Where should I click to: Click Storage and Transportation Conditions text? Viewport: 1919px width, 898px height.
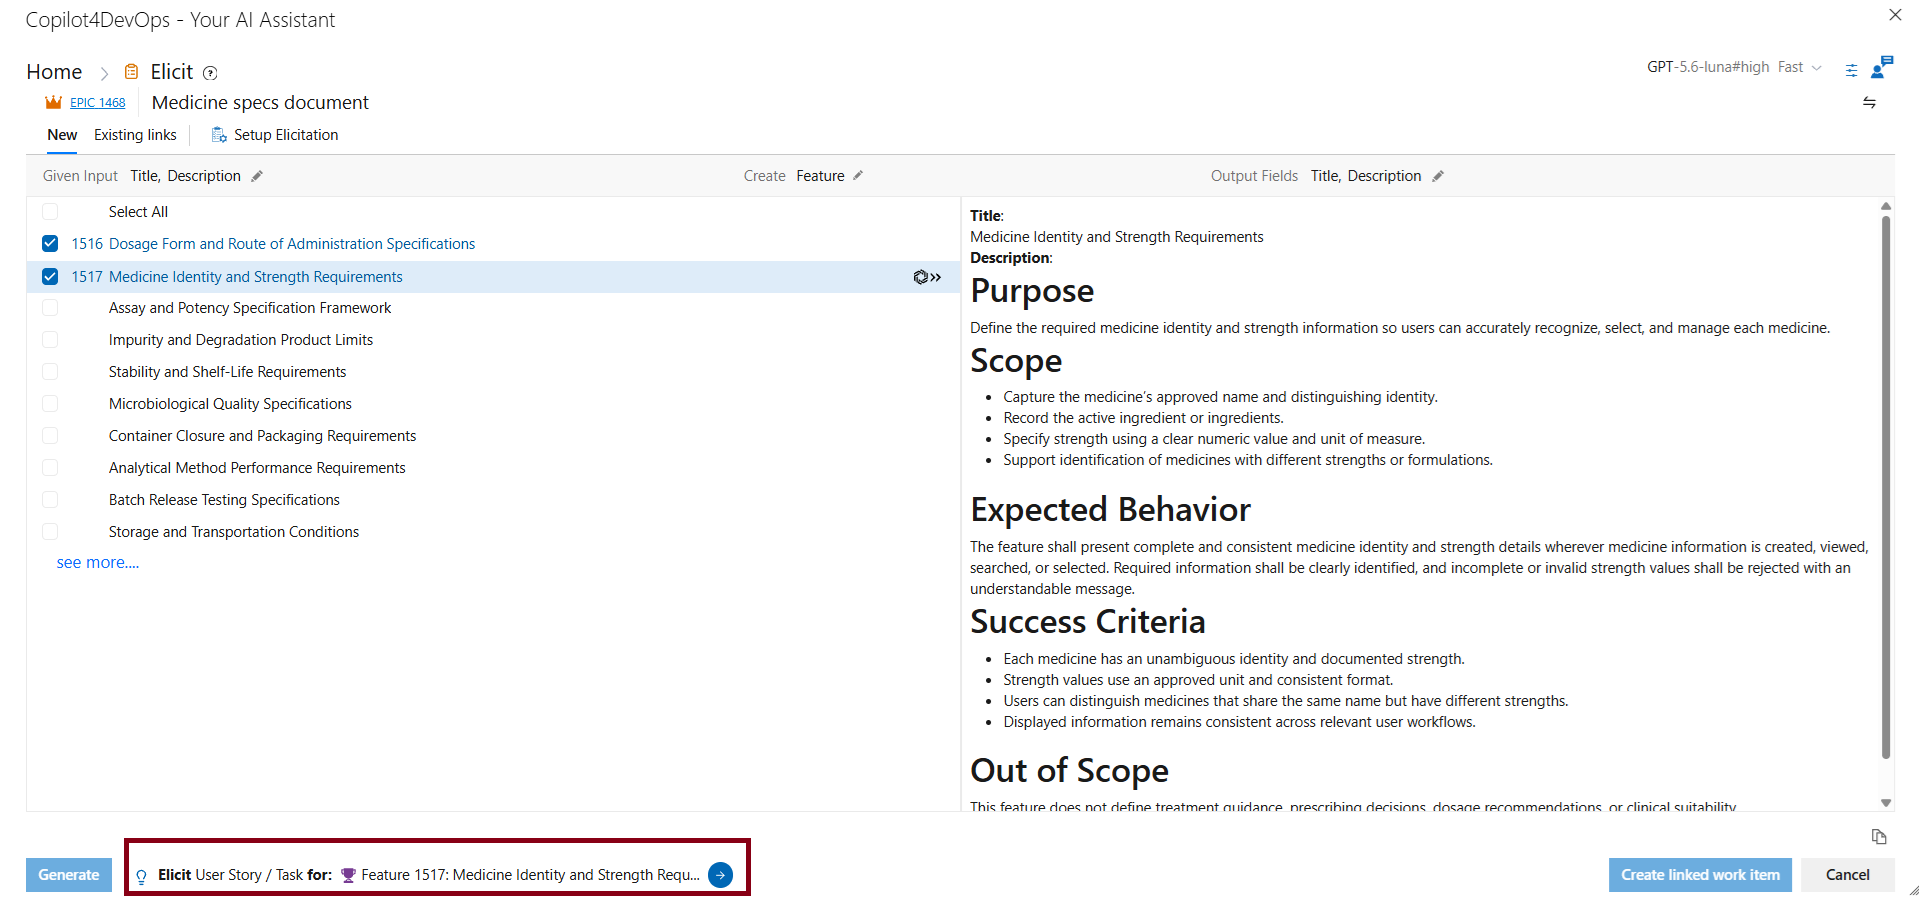234,532
